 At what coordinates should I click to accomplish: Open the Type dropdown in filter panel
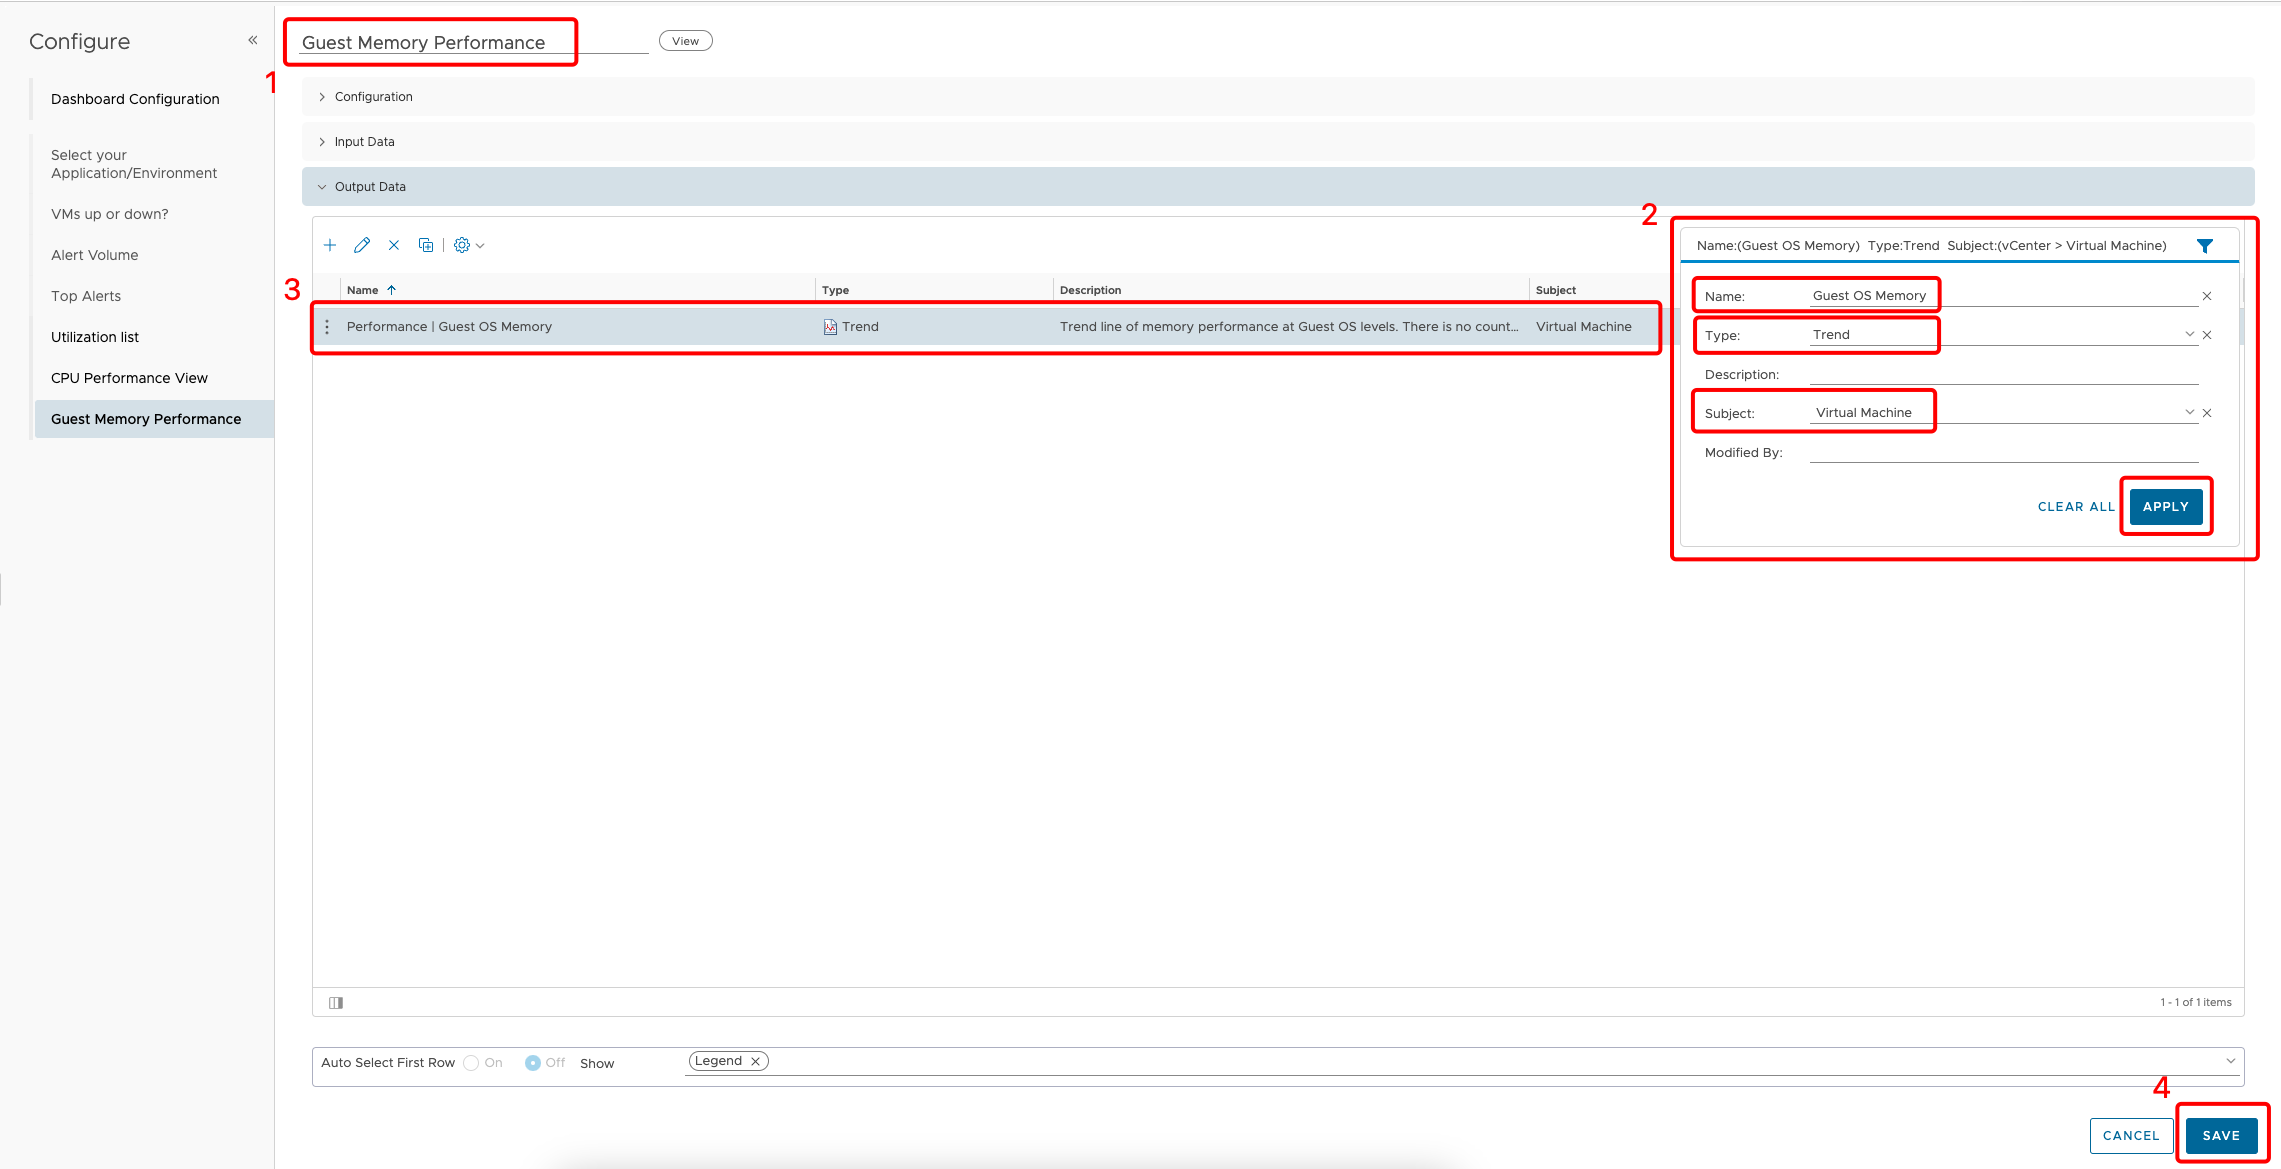pos(2189,334)
